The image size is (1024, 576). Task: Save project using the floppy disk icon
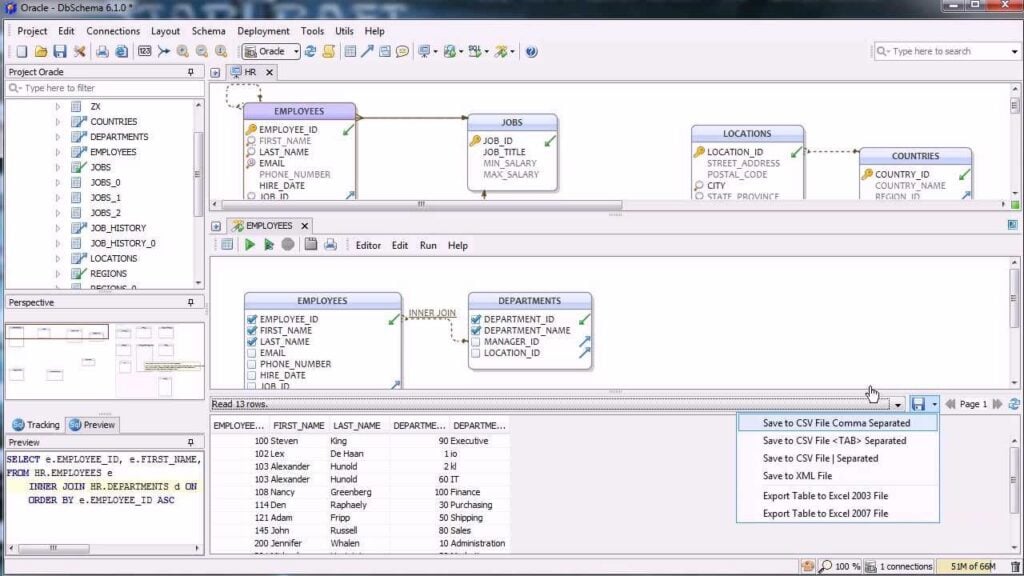[x=60, y=52]
